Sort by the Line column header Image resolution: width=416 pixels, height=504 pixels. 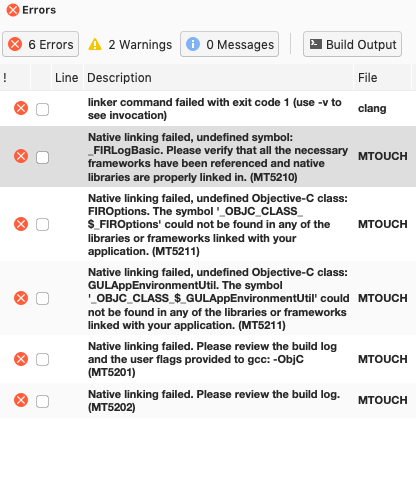(67, 78)
